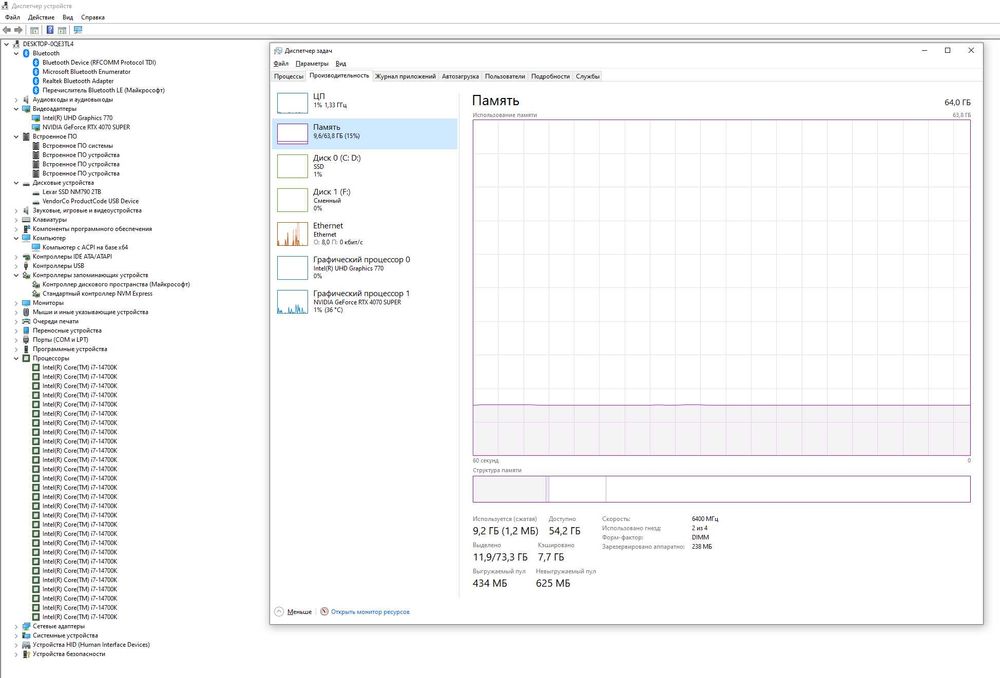Click the Клавиатуры keyboard category icon
This screenshot has width=1000, height=678.
click(x=26, y=219)
